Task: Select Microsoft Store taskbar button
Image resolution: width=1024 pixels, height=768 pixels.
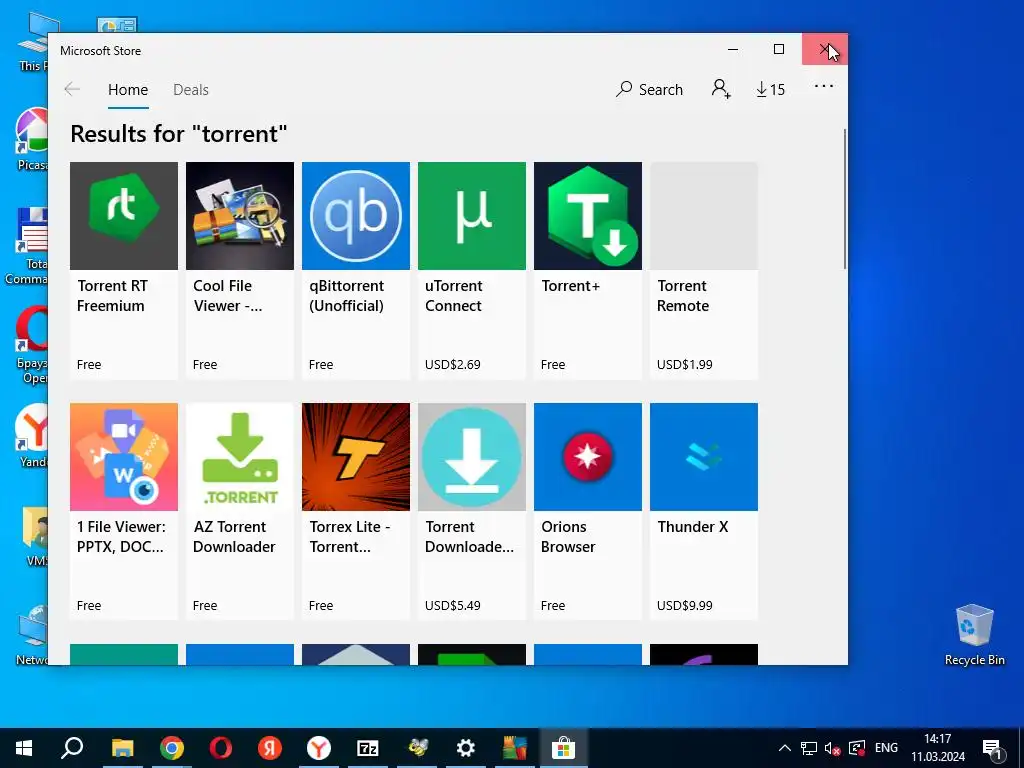Action: pyautogui.click(x=563, y=748)
